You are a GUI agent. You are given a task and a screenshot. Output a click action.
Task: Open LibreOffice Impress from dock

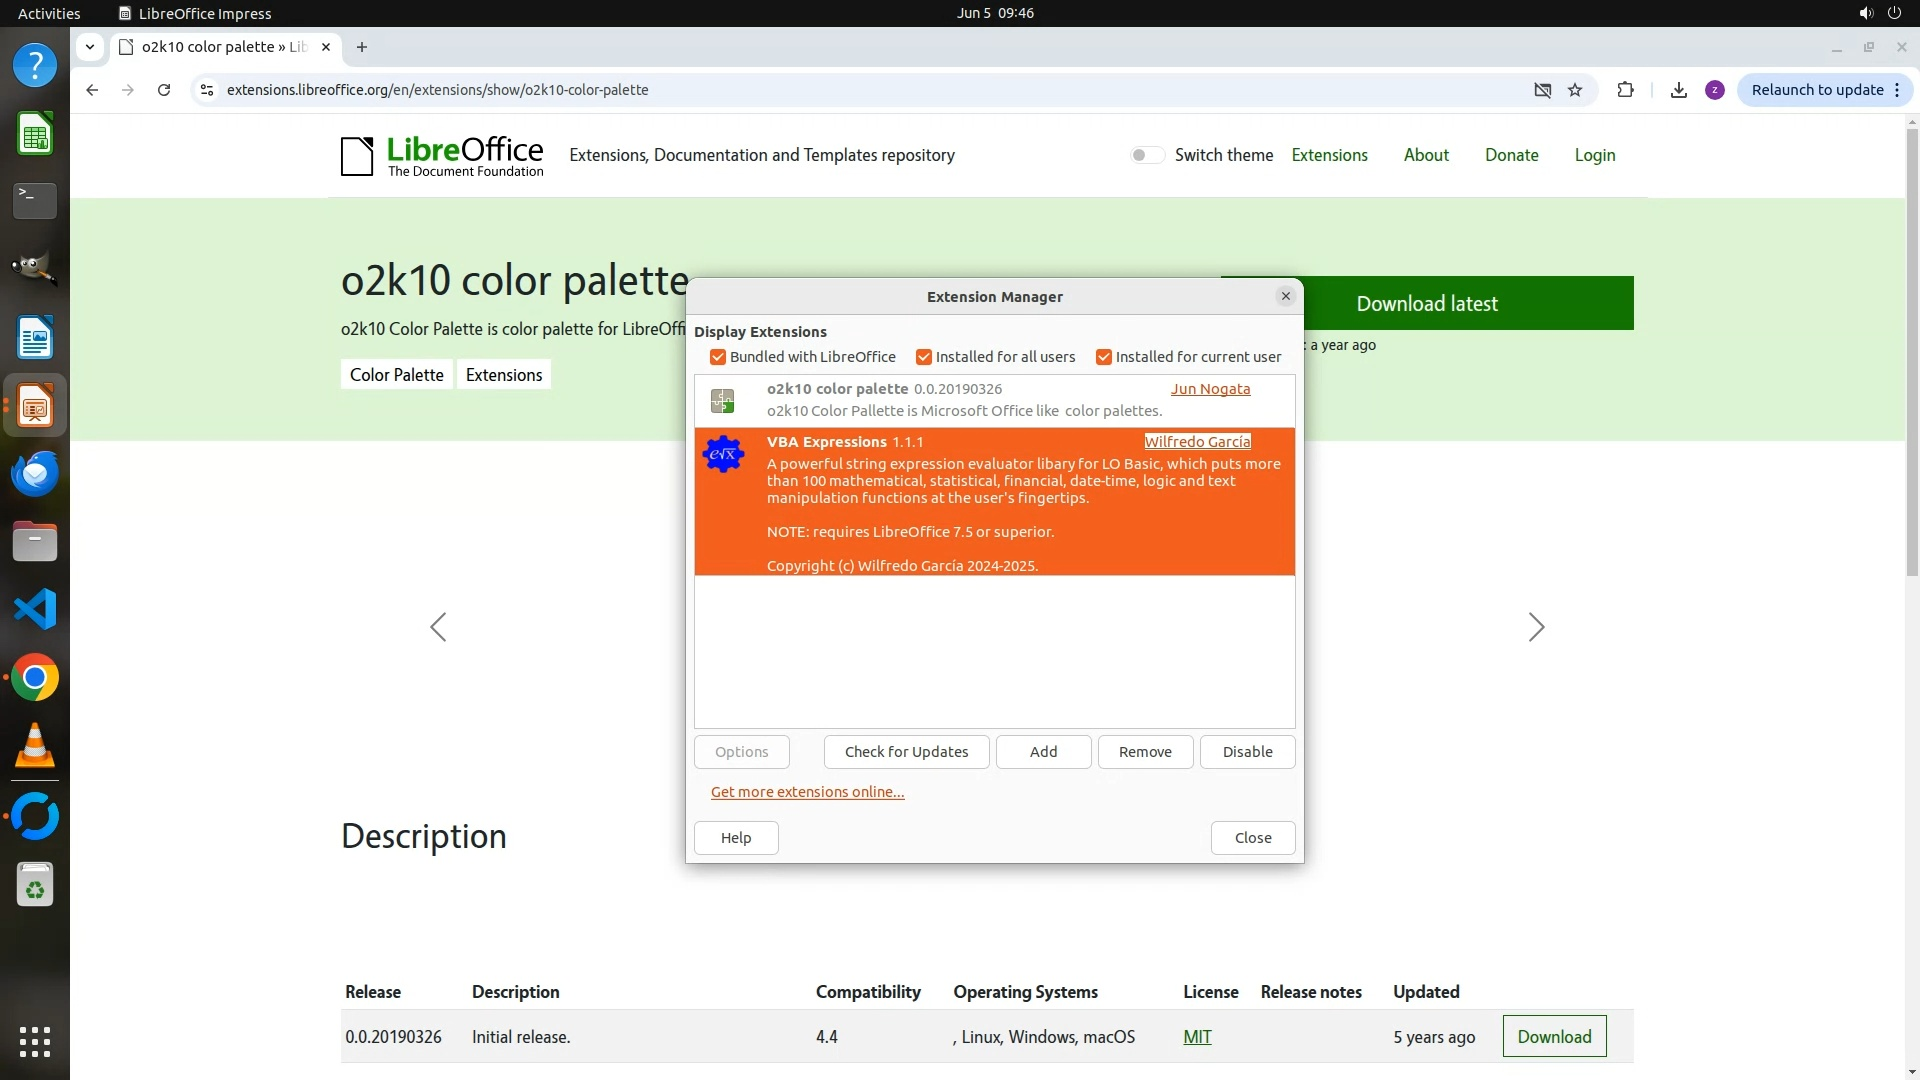tap(35, 406)
